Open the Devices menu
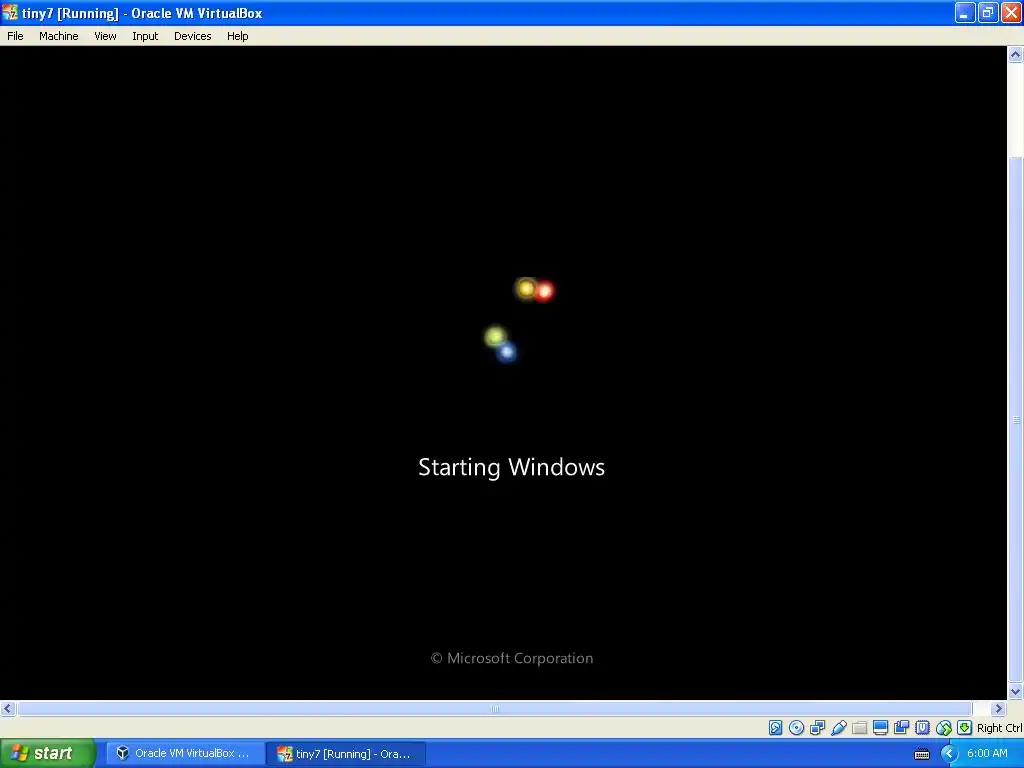1024x768 pixels. [192, 36]
